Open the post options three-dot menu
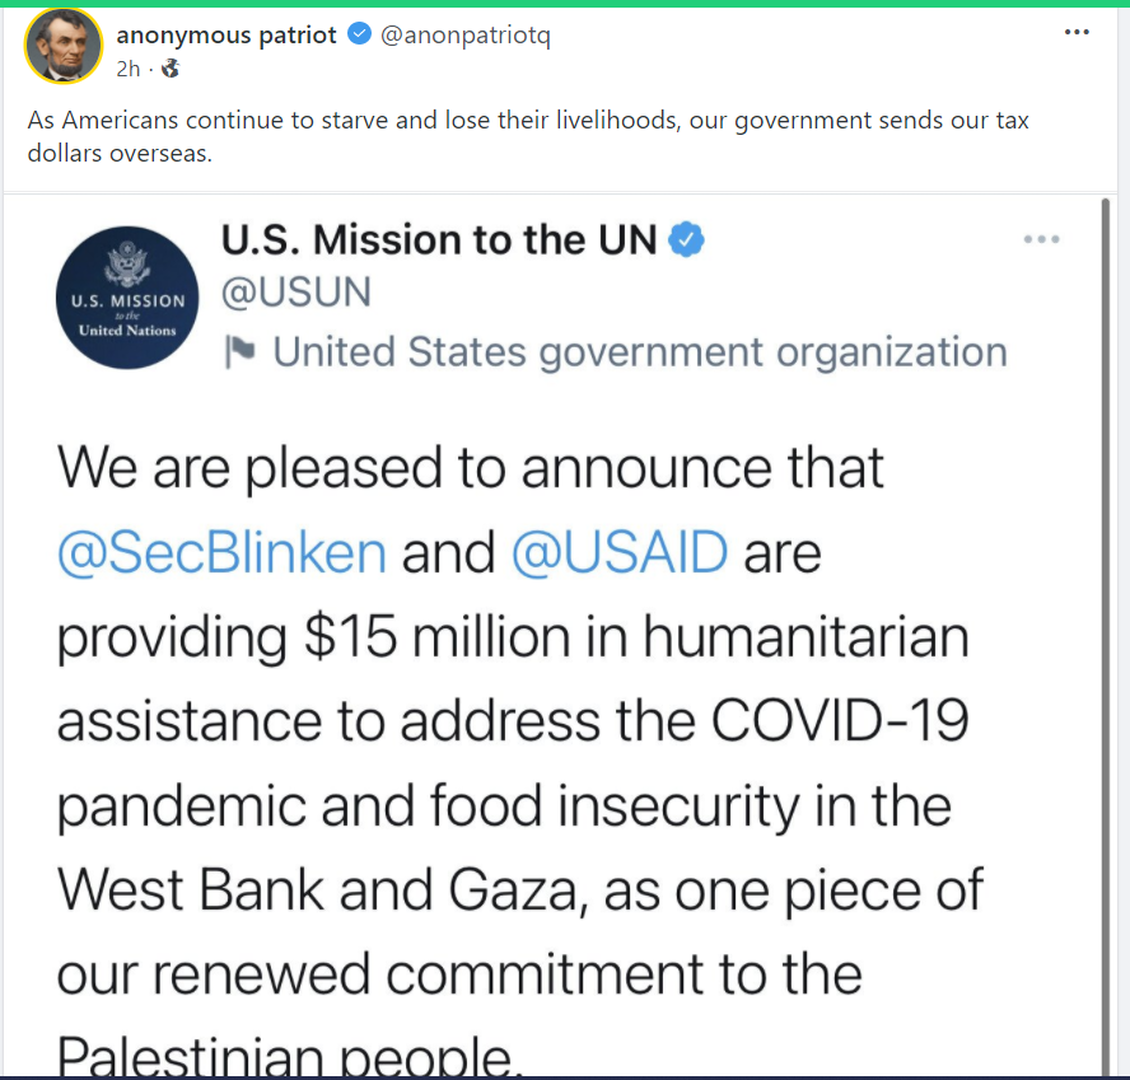The image size is (1130, 1080). tap(1076, 33)
